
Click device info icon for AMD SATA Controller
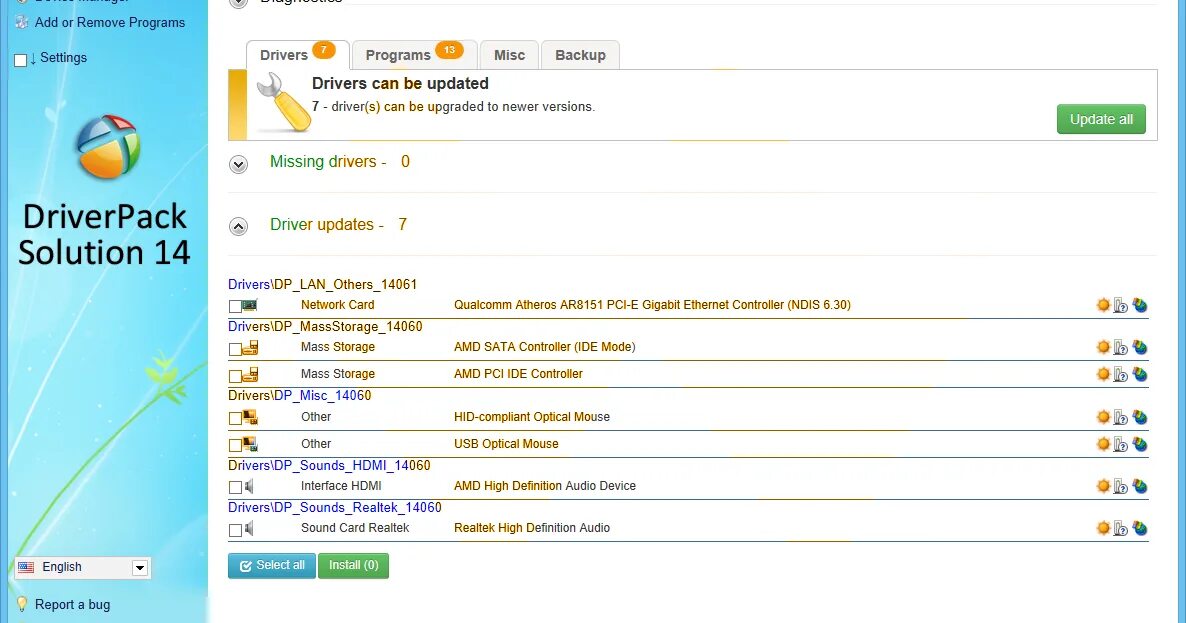(x=1121, y=349)
